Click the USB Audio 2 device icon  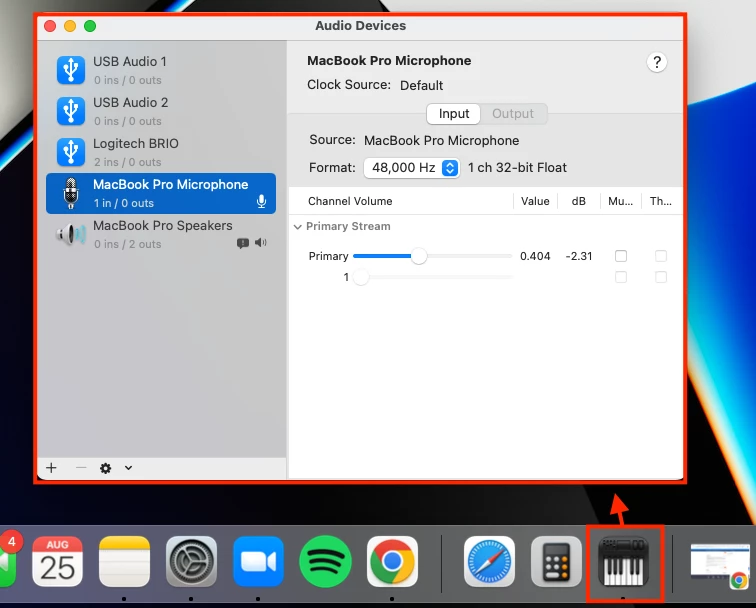(x=71, y=111)
